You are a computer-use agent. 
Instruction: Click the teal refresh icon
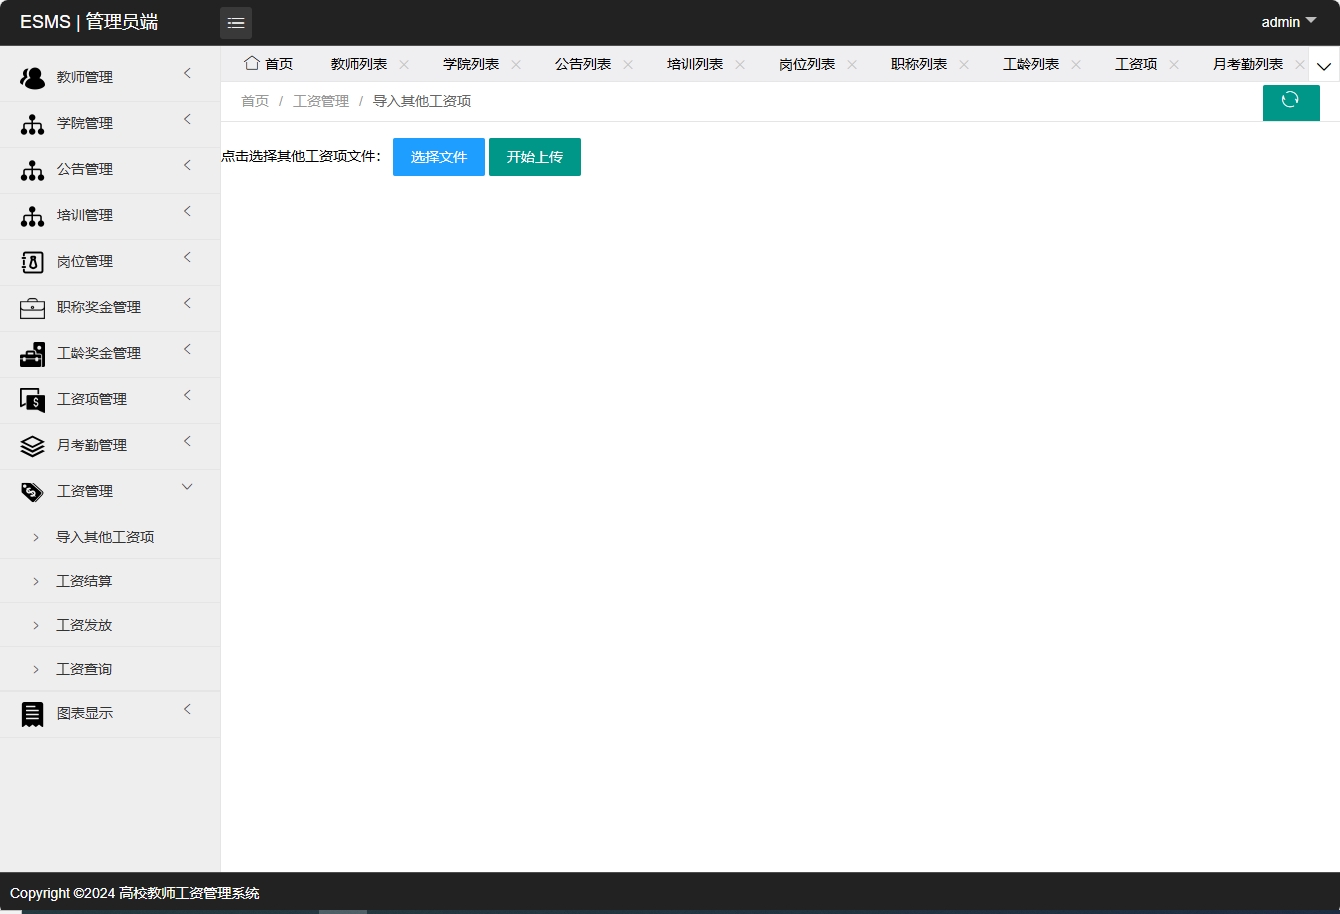click(1291, 102)
